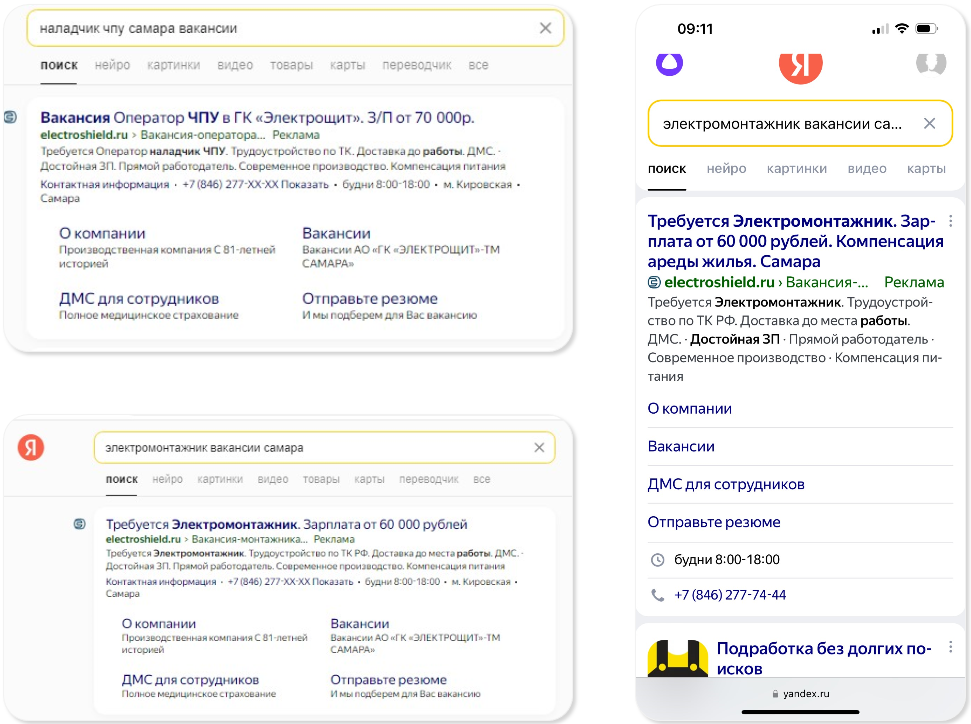971x724 pixels.
Task: Open the red Yandex logo beside desktop search
Action: click(x=31, y=447)
